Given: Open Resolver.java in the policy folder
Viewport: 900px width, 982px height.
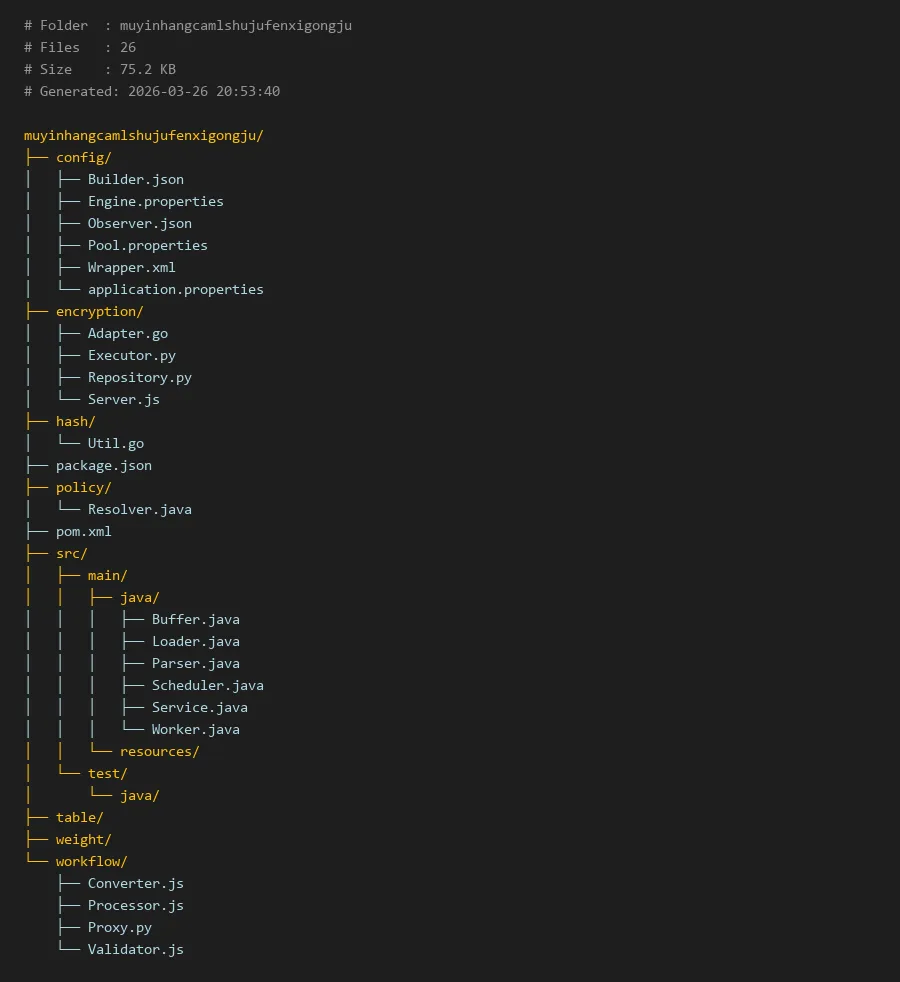Looking at the screenshot, I should click(x=139, y=509).
